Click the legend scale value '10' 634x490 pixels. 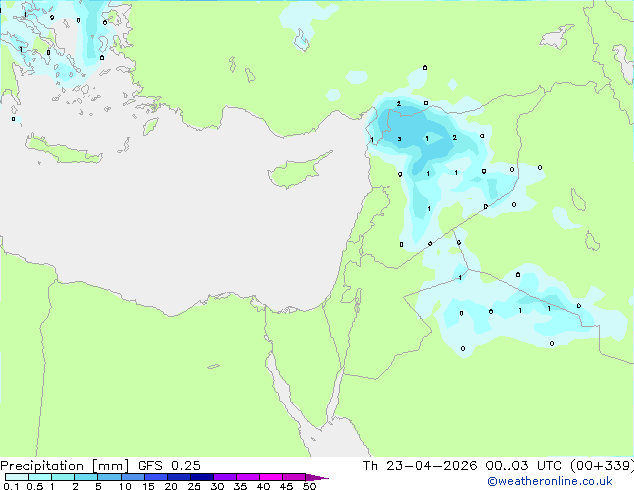pyautogui.click(x=125, y=486)
